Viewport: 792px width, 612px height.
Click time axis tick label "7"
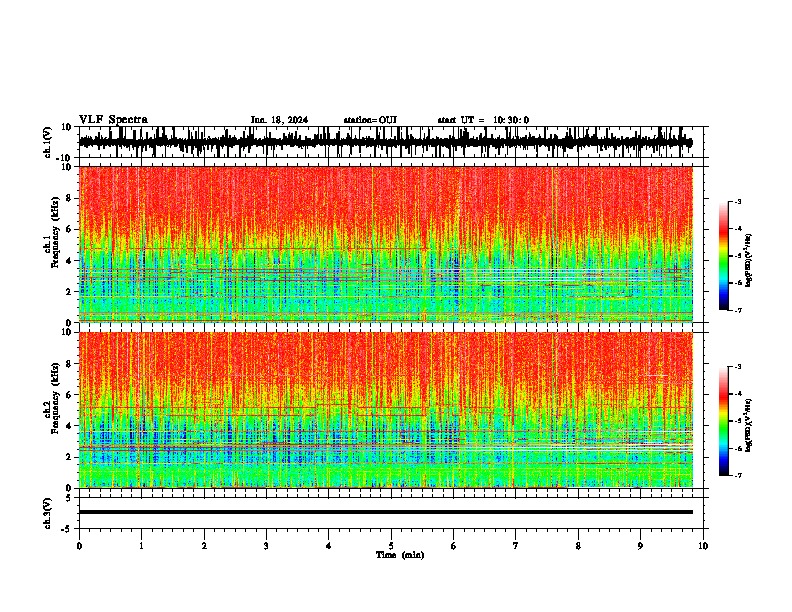tap(516, 546)
